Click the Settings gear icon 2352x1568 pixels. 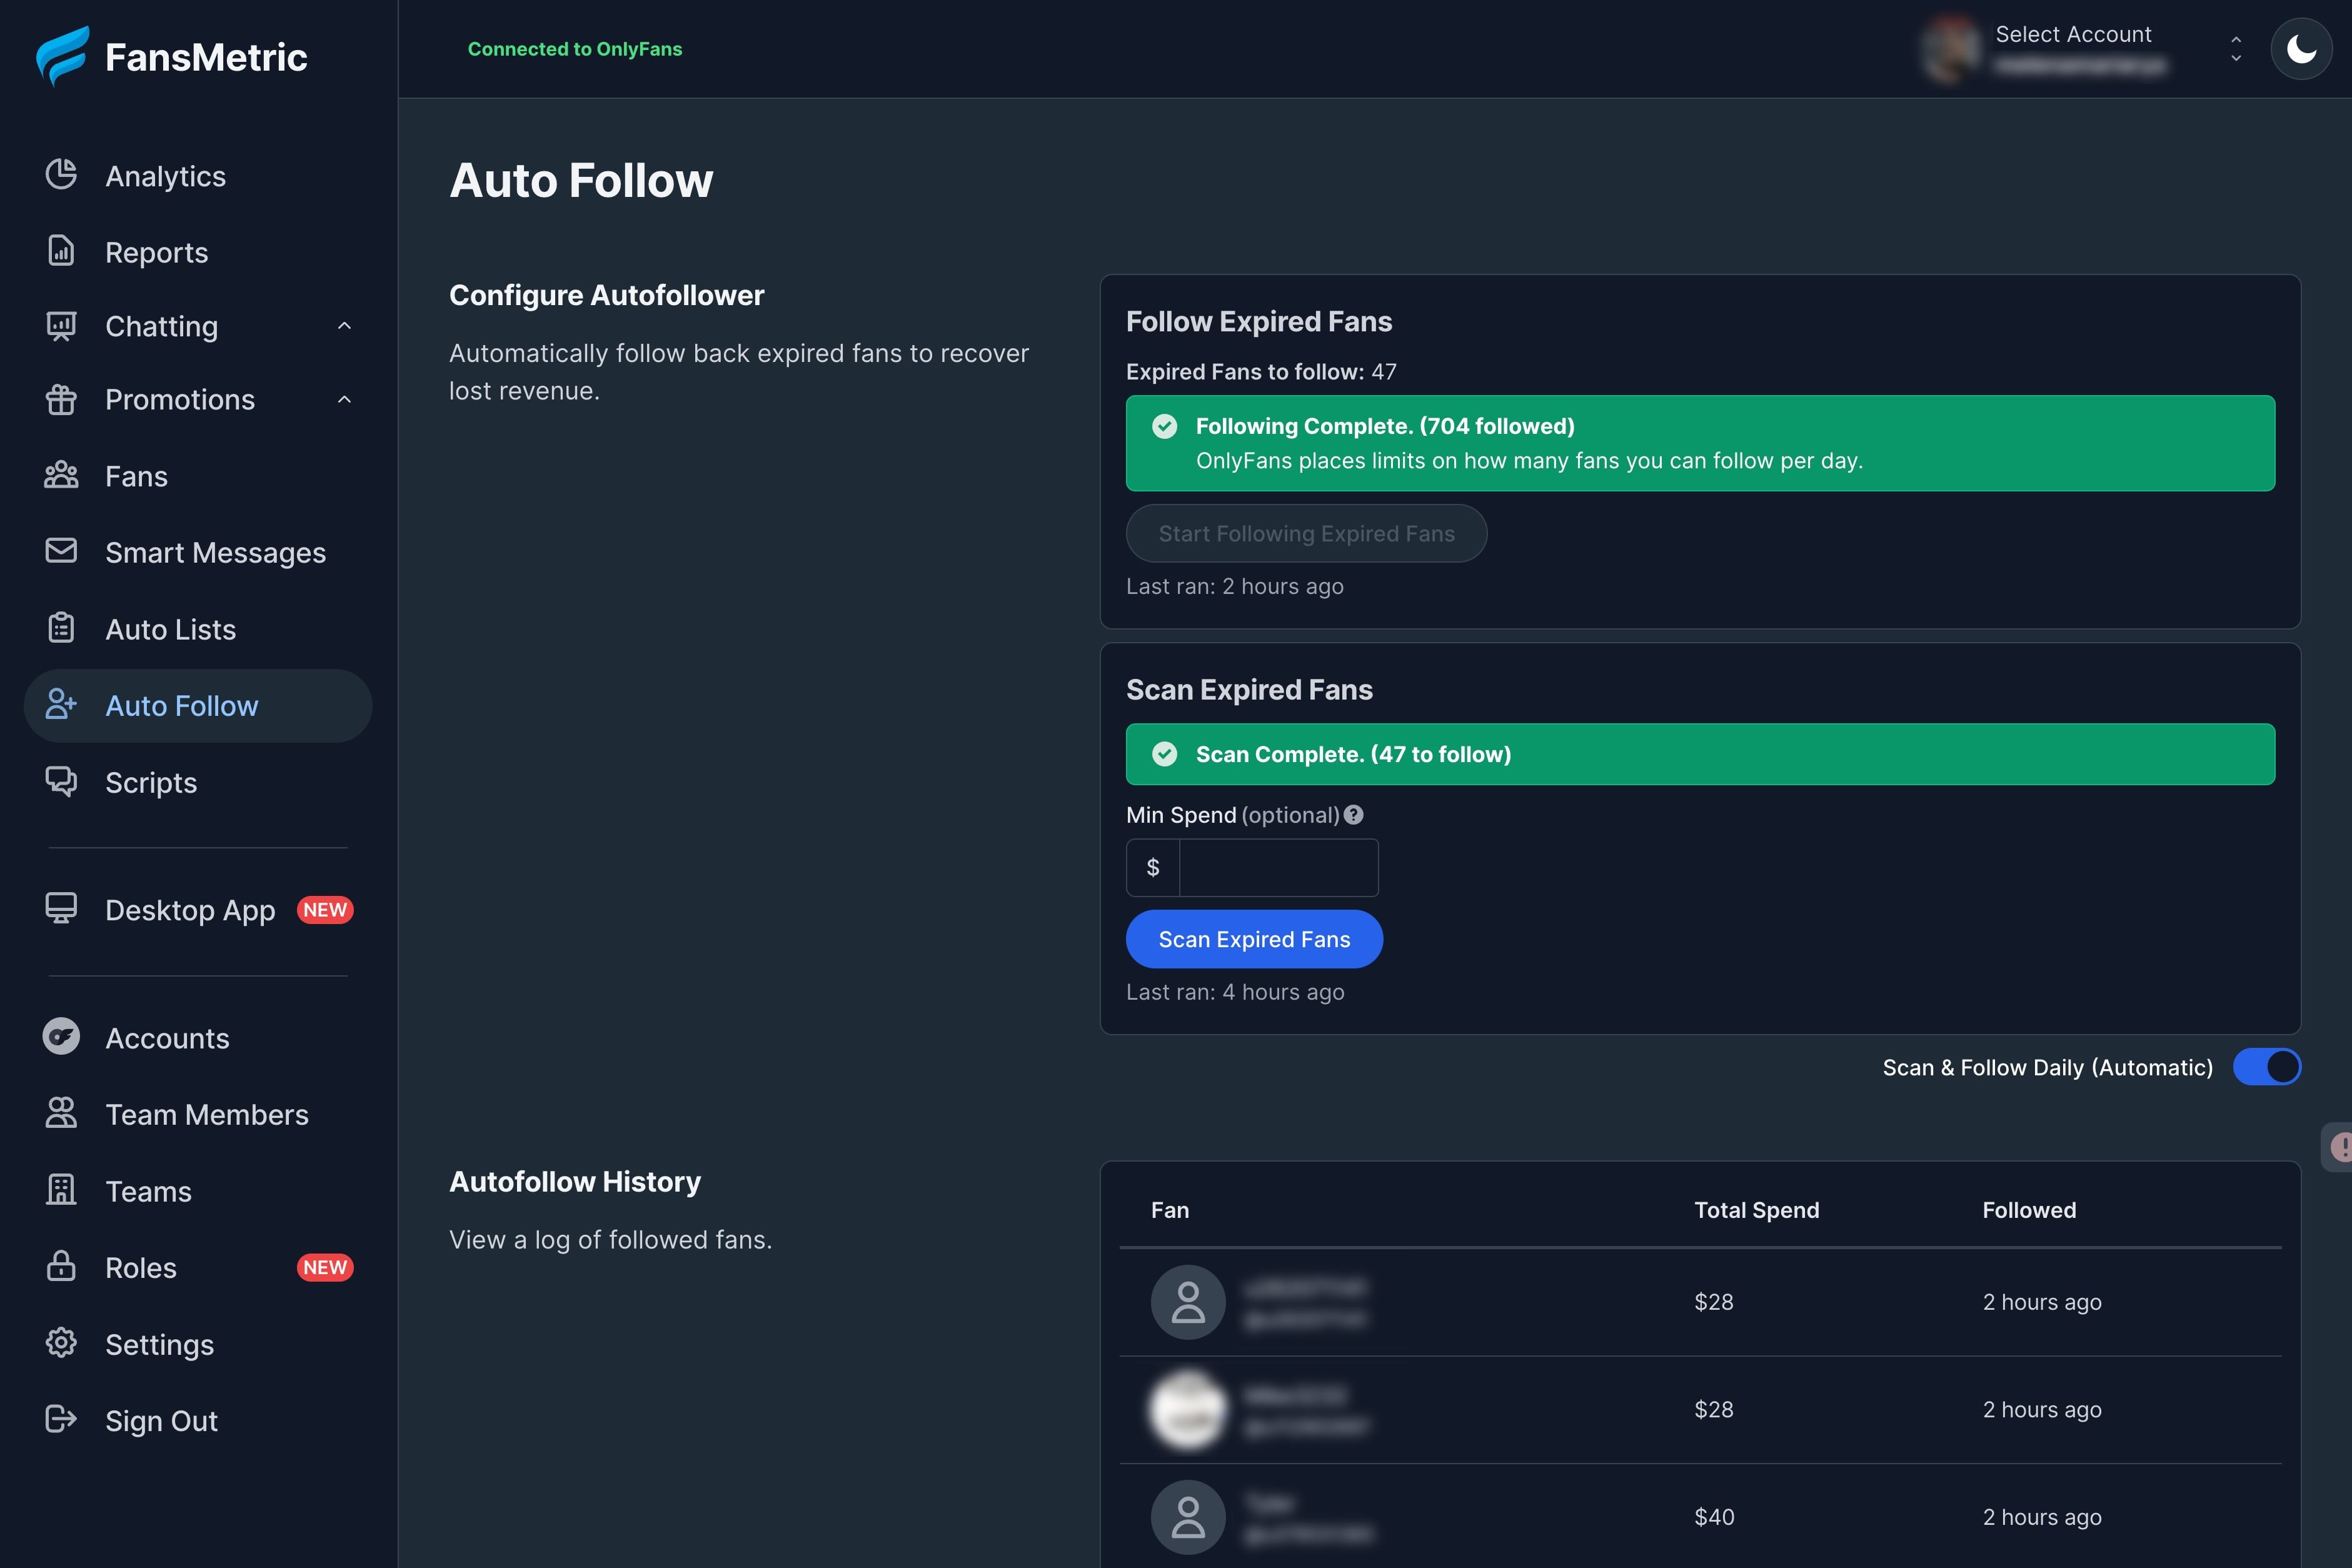pos(61,1343)
